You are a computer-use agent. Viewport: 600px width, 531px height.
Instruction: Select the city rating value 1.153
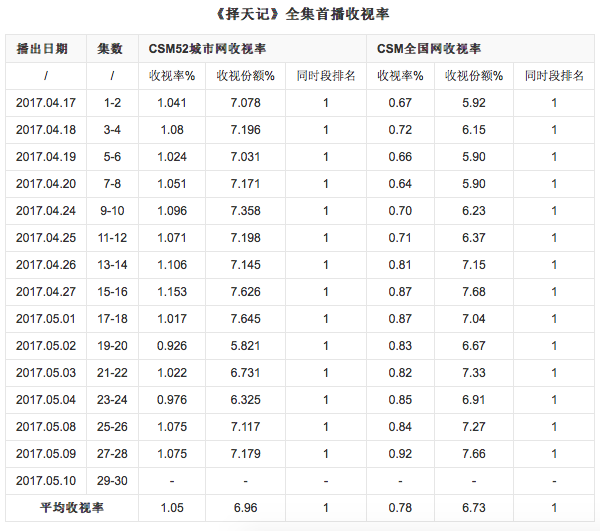coord(172,292)
